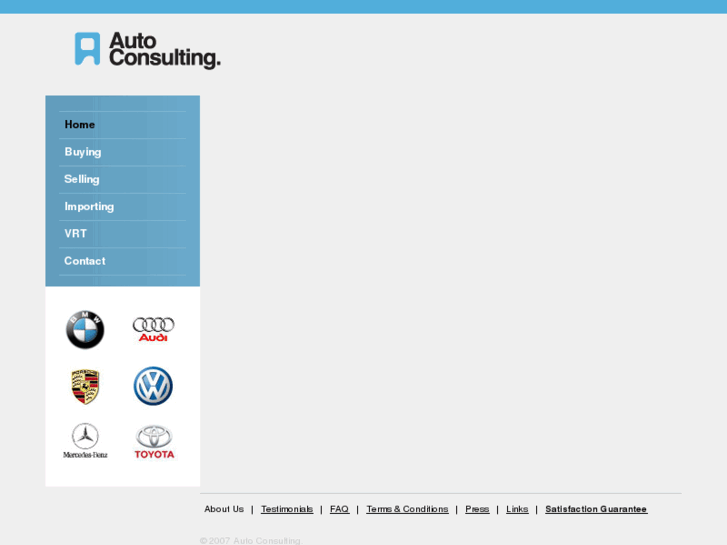Viewport: 727px width, 545px height.
Task: Click the Mercedes-Benz brand logo
Action: coord(85,441)
